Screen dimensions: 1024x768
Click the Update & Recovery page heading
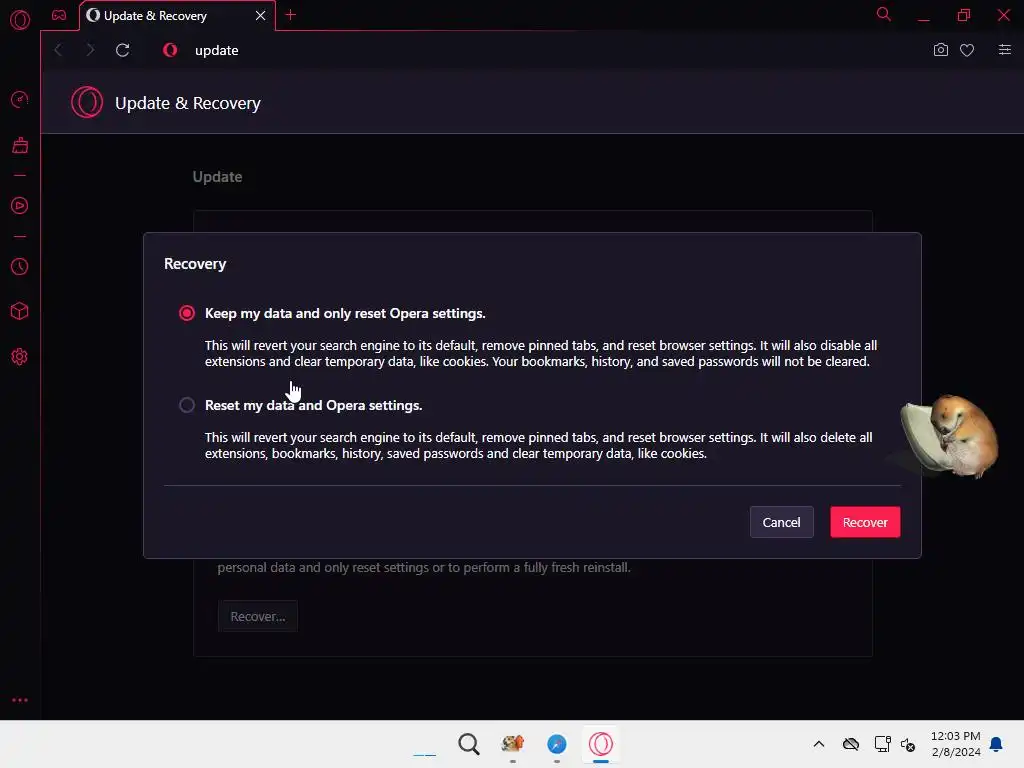coord(188,103)
